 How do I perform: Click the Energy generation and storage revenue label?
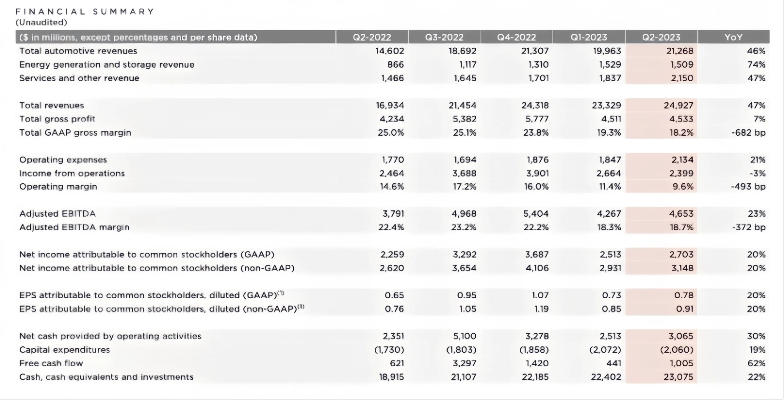click(106, 64)
